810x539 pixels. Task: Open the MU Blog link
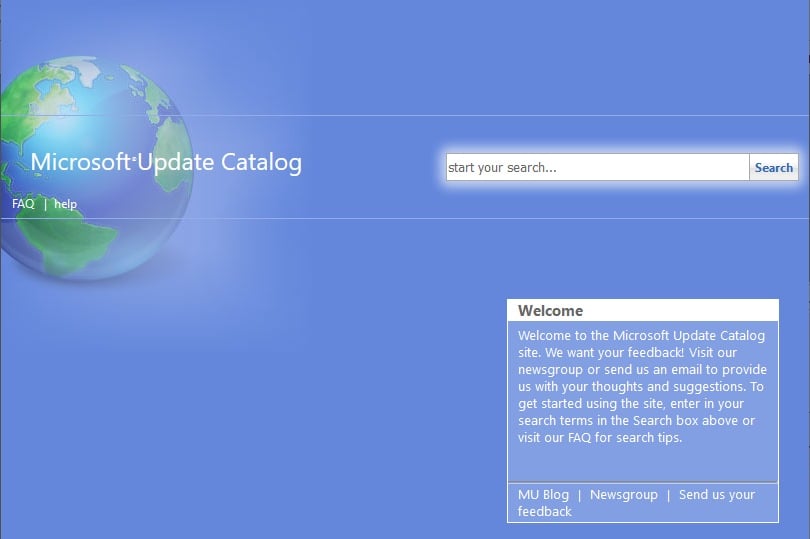pos(543,495)
